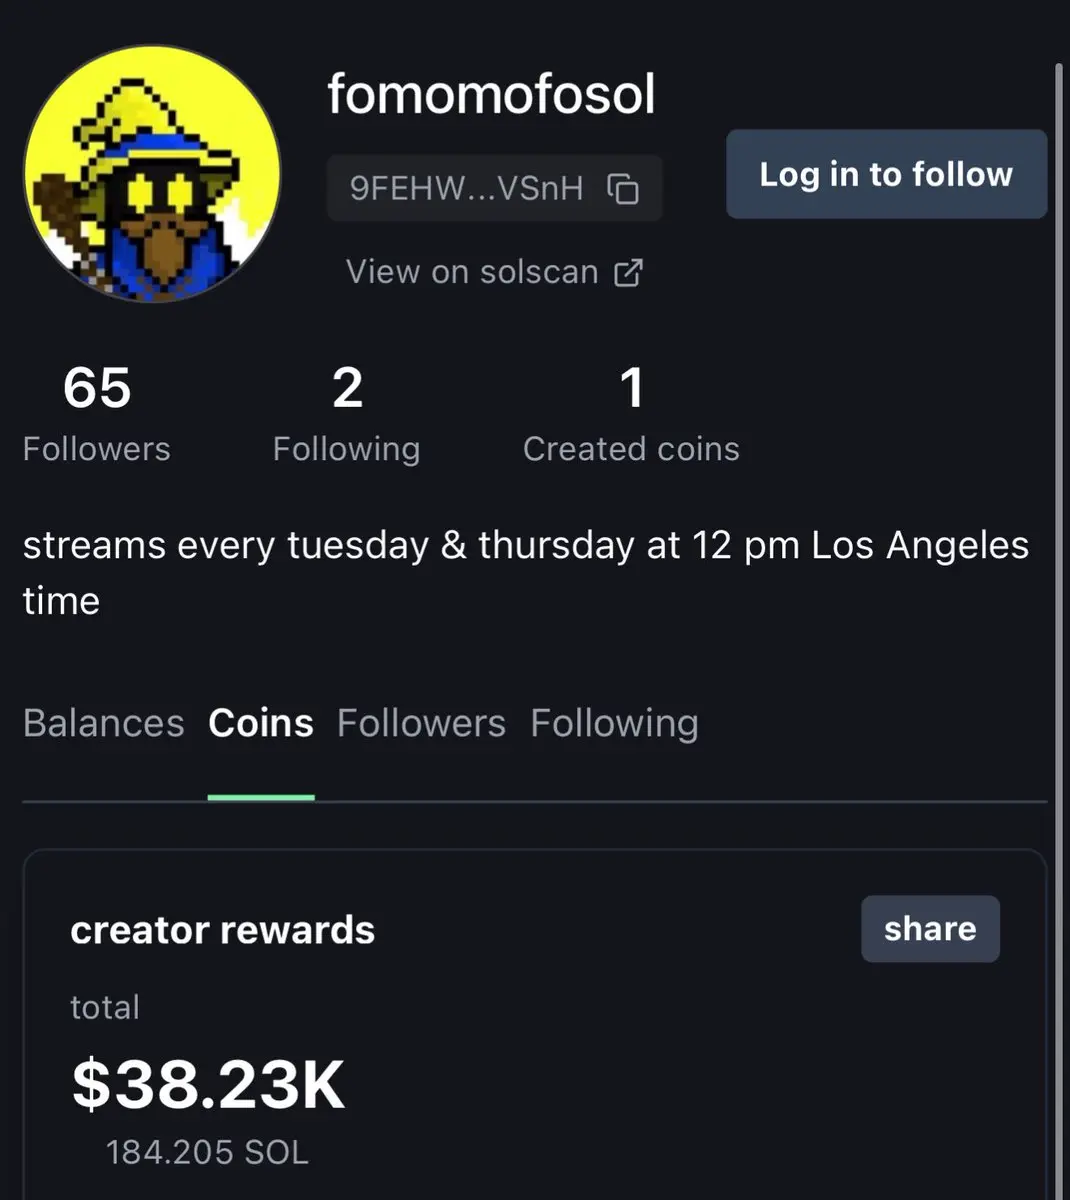Switch to the Balances tab
This screenshot has width=1070, height=1200.
(103, 723)
